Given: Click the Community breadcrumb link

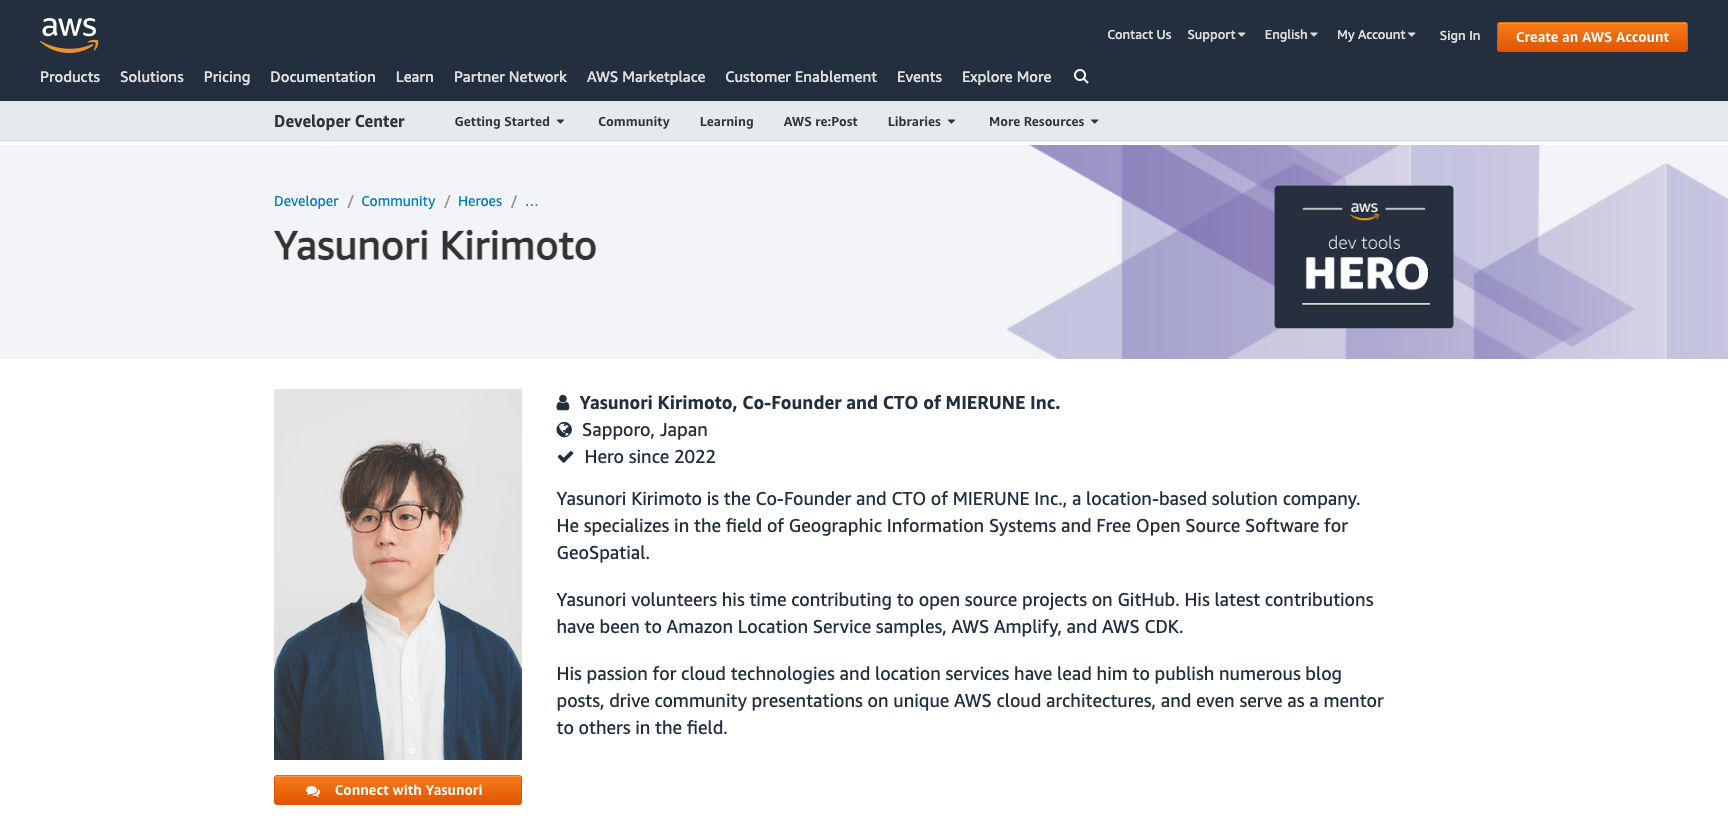Looking at the screenshot, I should [398, 201].
